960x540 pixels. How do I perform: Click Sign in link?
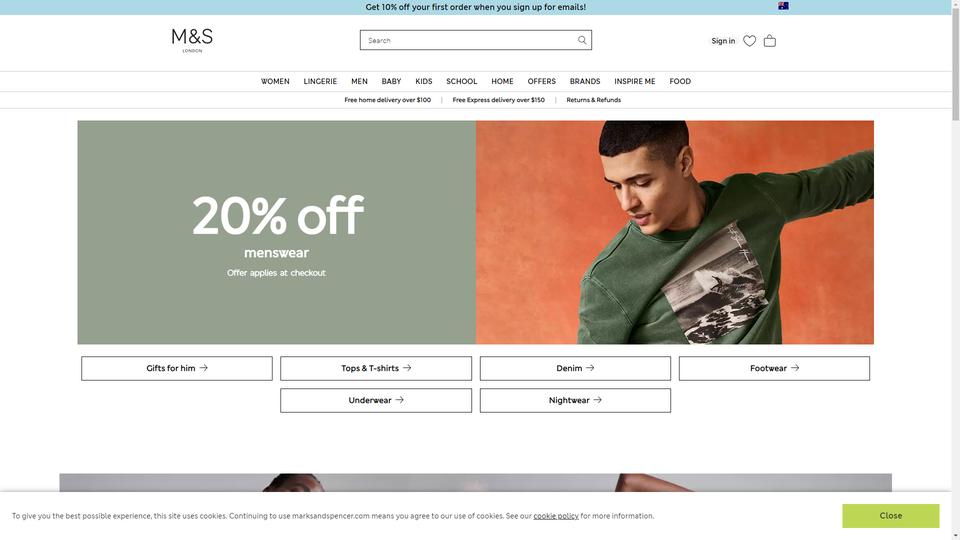click(x=723, y=41)
